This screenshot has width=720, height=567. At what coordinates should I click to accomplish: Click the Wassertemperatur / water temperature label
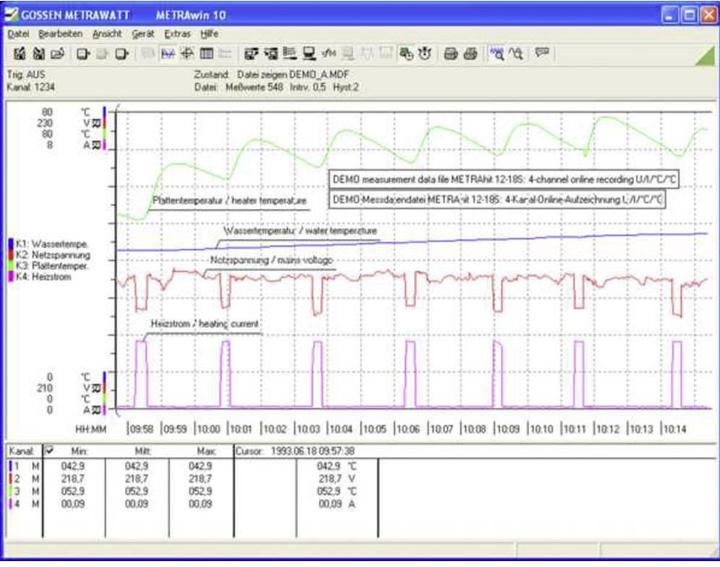pyautogui.click(x=300, y=231)
